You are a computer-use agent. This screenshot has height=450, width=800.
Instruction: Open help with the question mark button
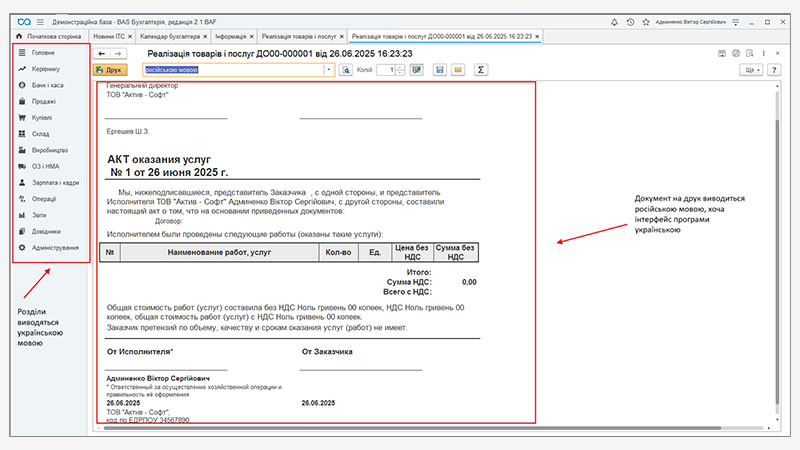pos(774,70)
